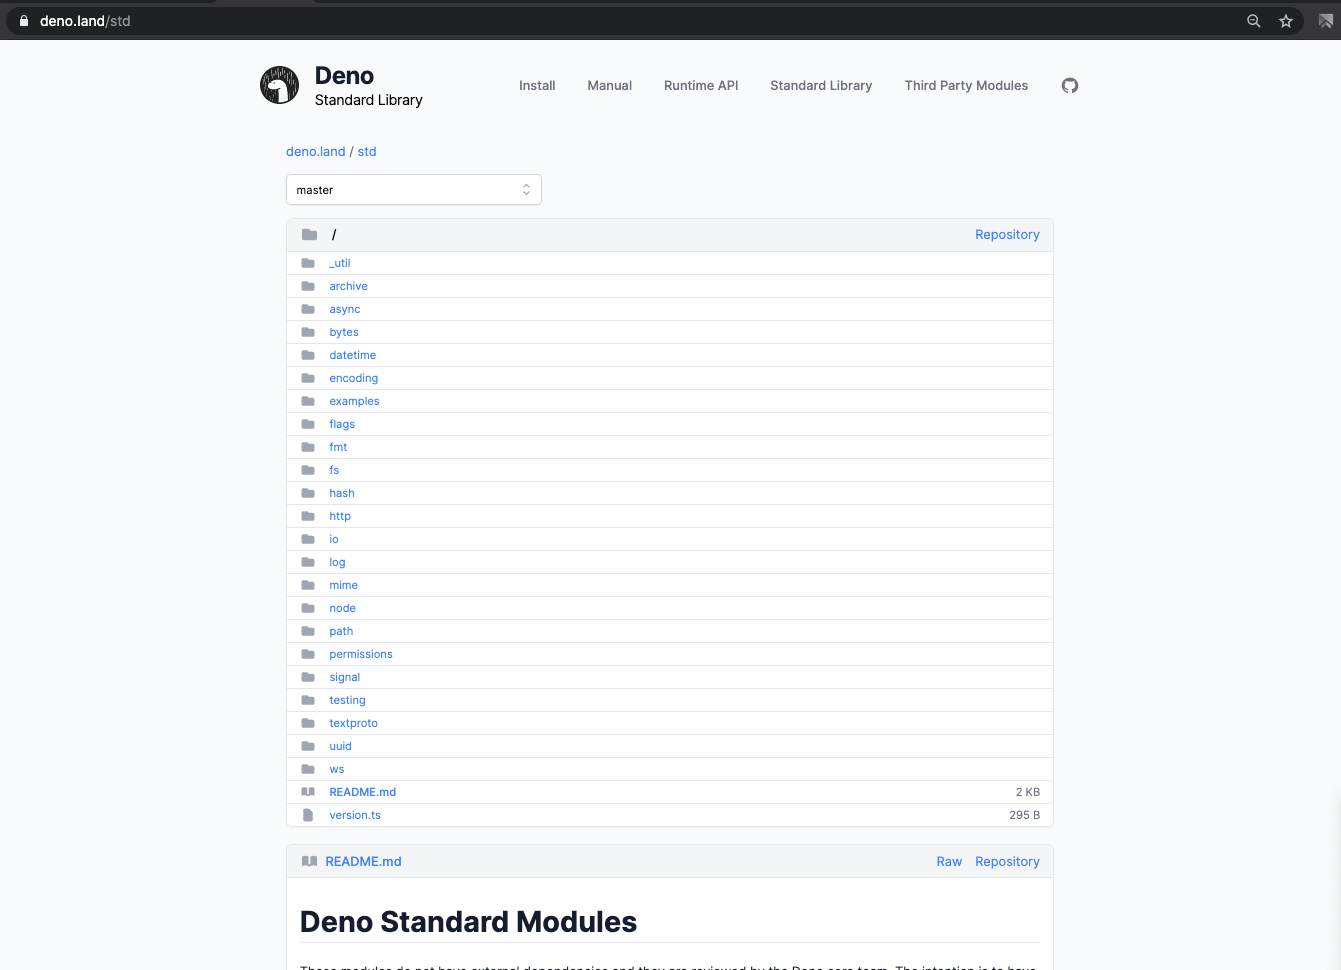Click the folder icon next to flags
Image resolution: width=1341 pixels, height=970 pixels.
point(308,424)
